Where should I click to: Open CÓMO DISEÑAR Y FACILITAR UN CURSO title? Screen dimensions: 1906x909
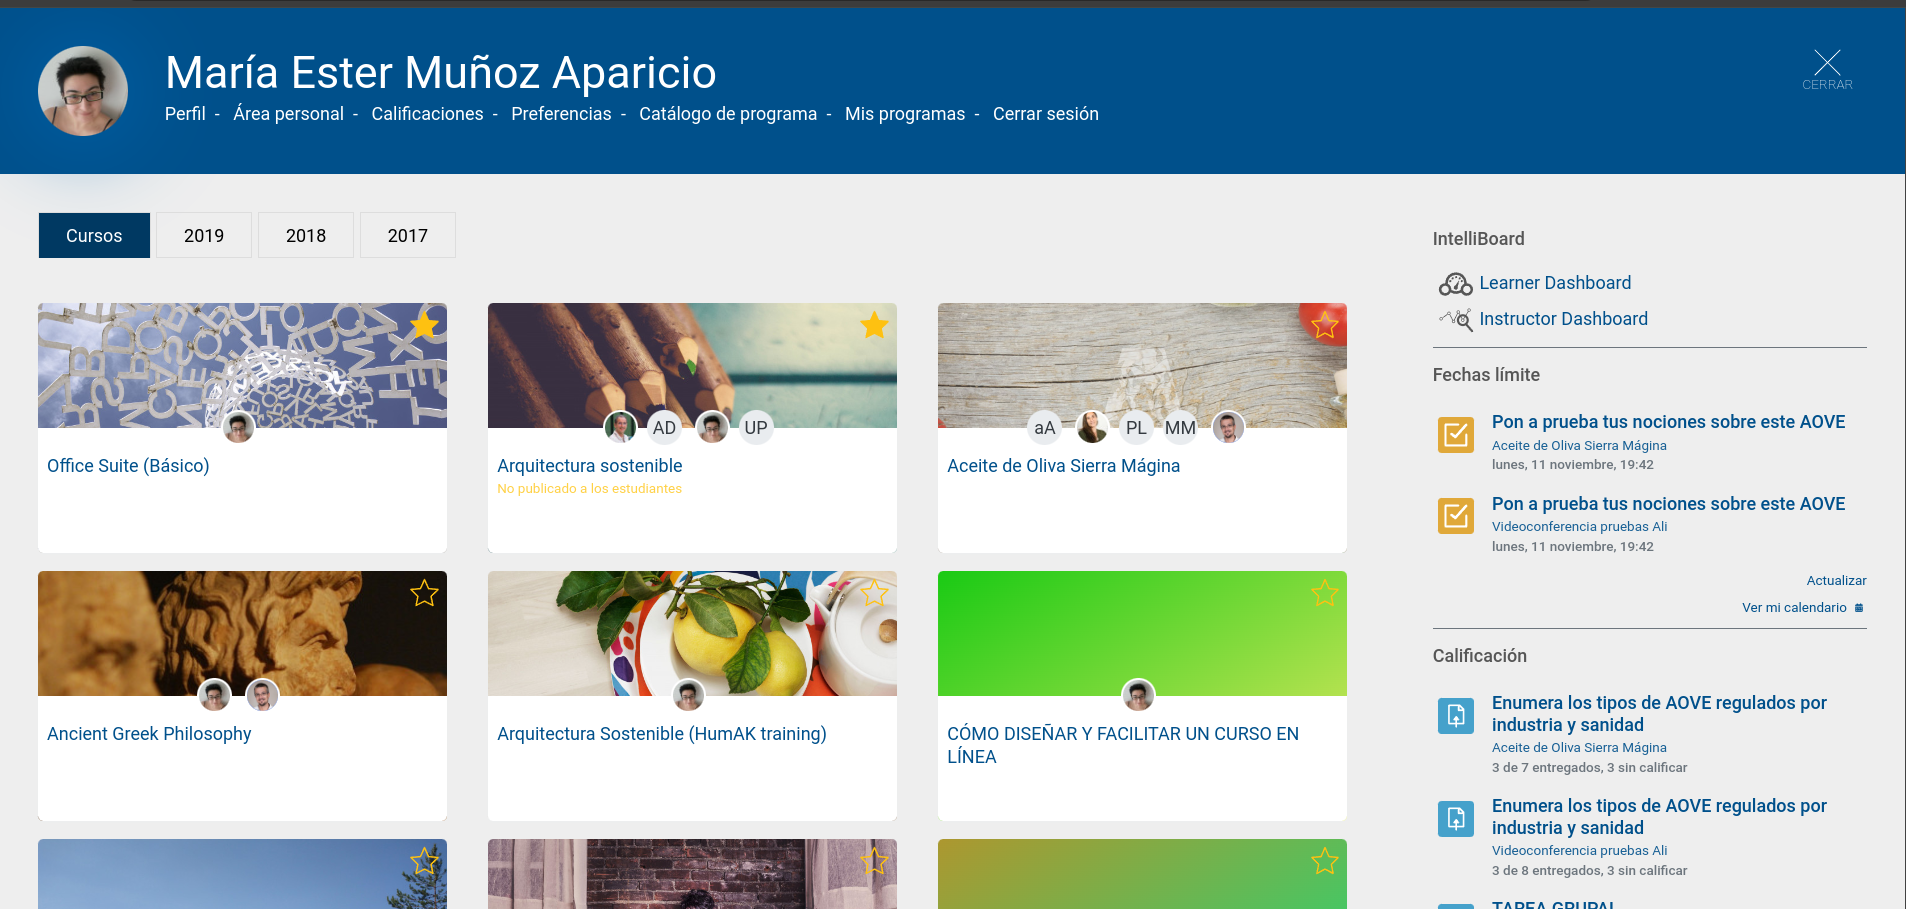[x=1123, y=745]
